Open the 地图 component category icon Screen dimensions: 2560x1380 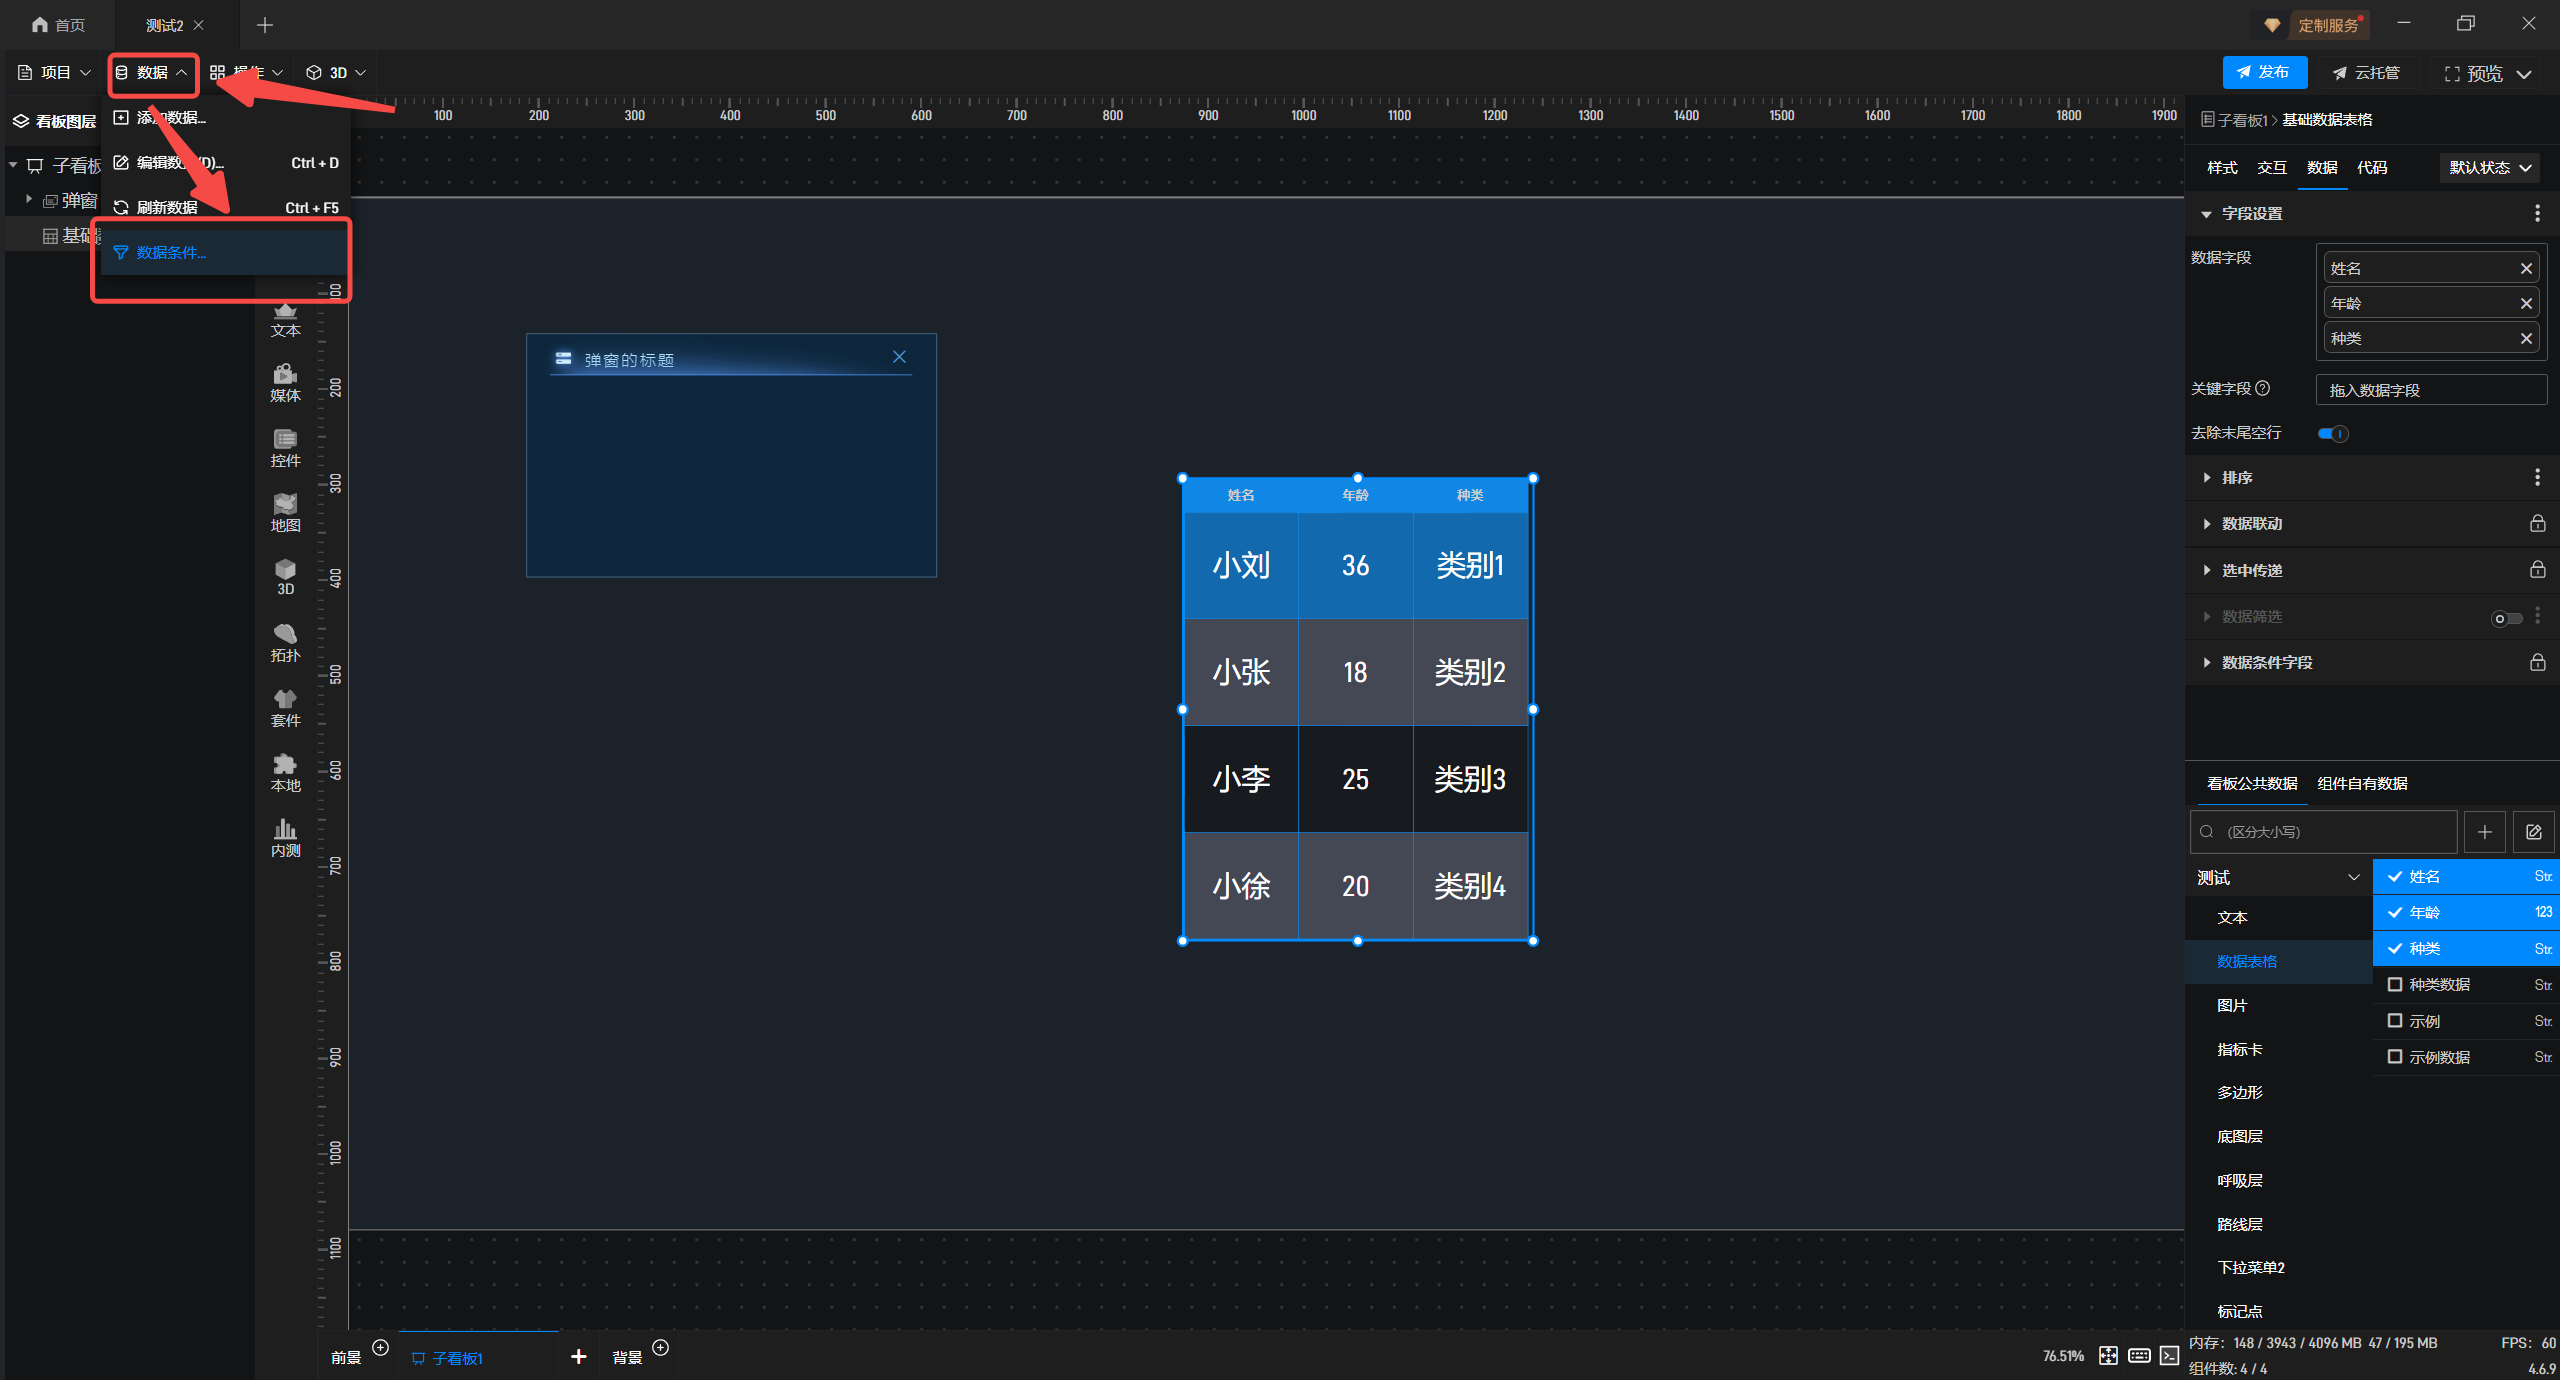[285, 511]
